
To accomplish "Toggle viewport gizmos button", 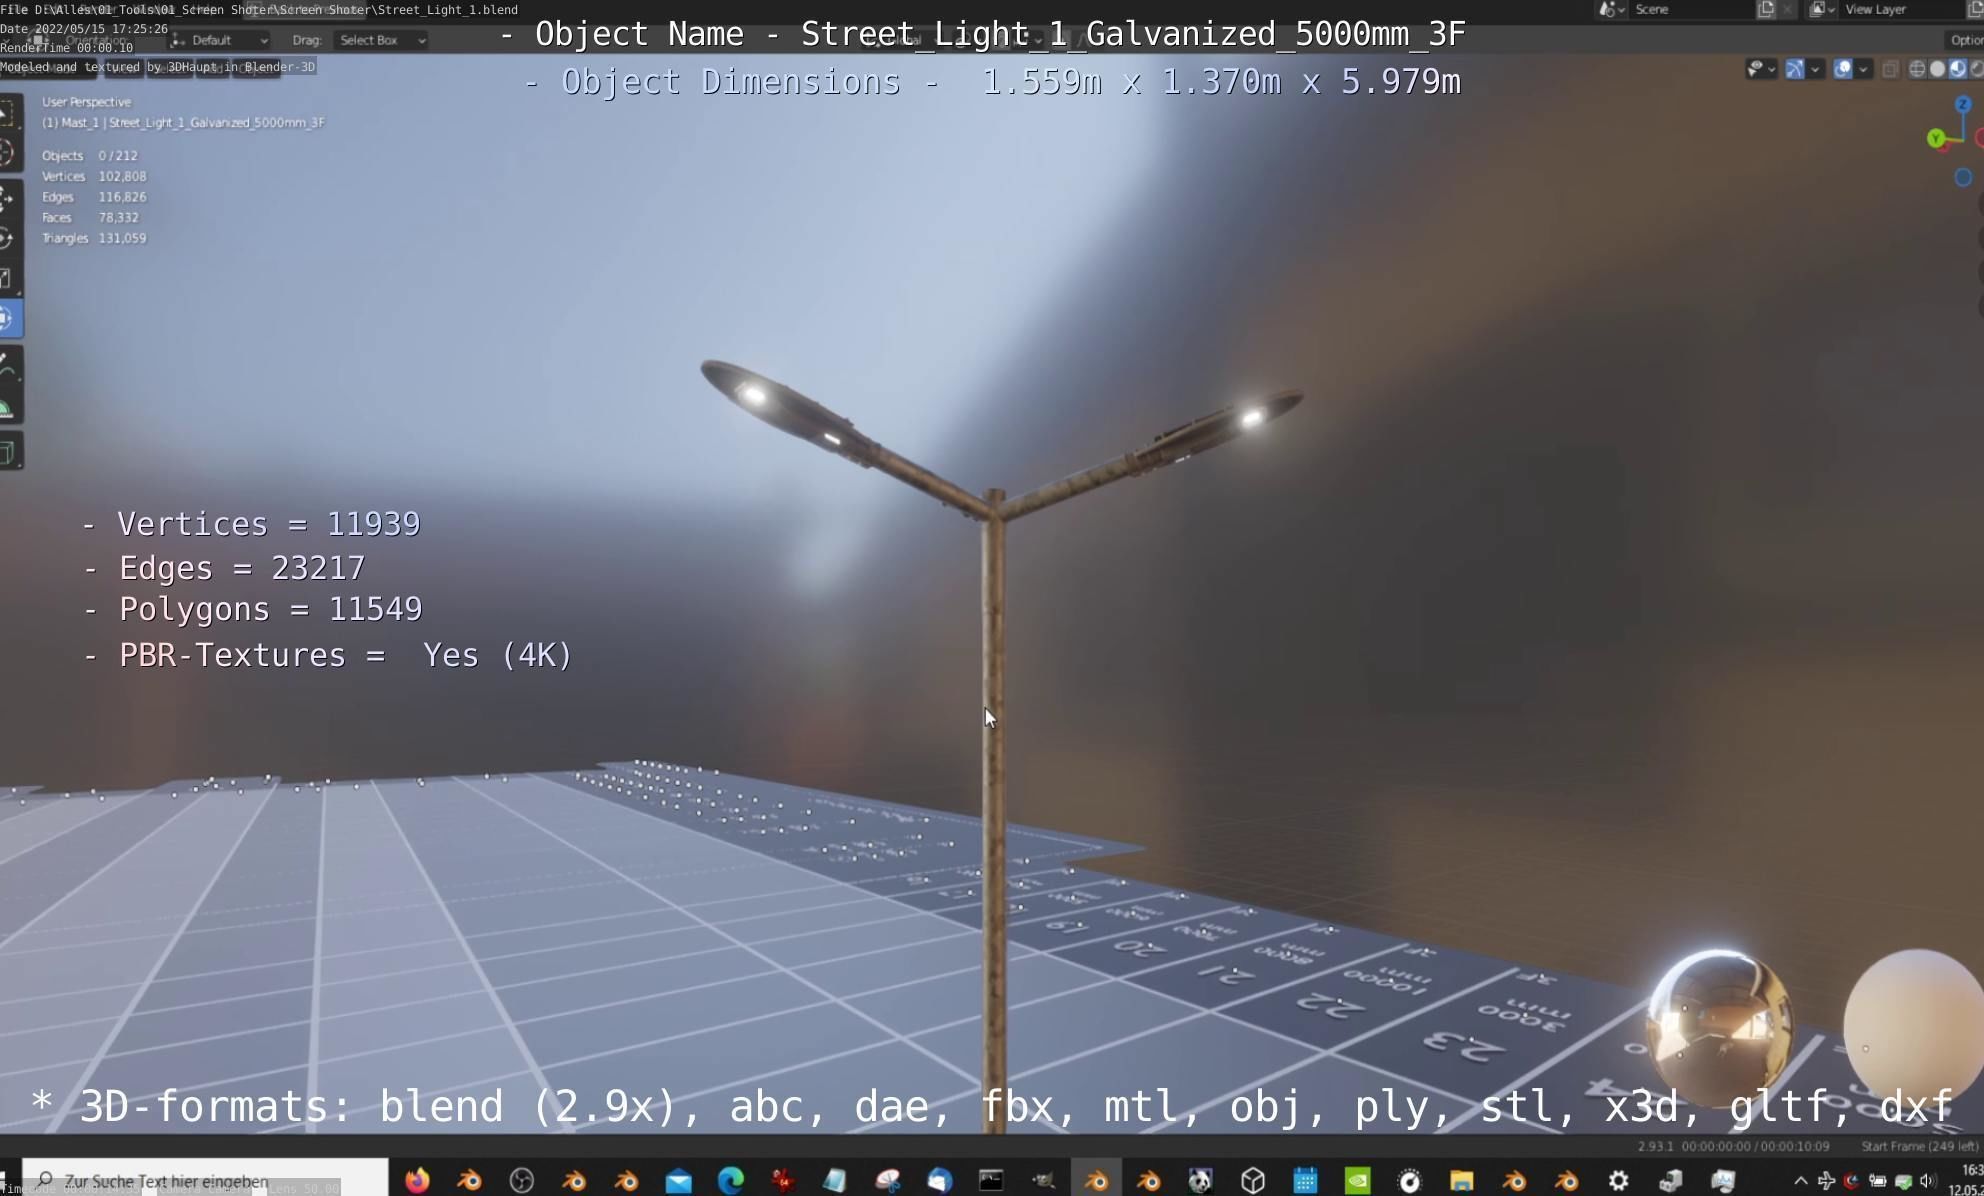I will (x=1795, y=69).
